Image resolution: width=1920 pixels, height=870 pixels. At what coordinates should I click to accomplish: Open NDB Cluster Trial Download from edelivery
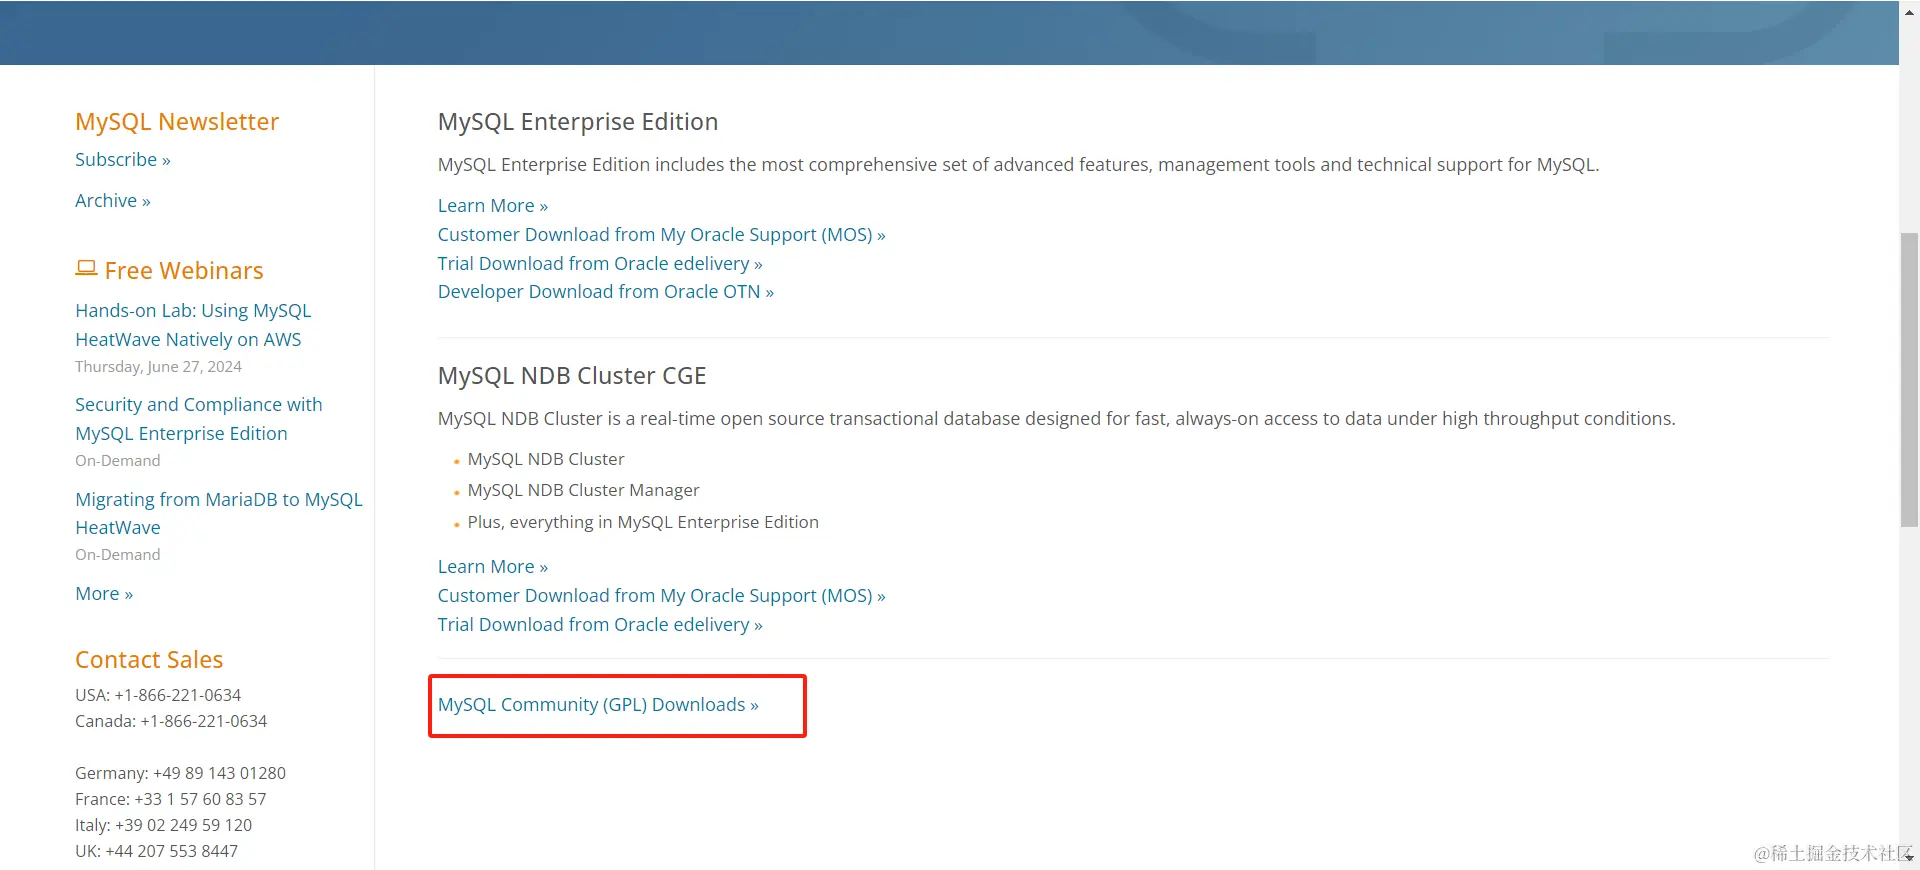coord(599,625)
